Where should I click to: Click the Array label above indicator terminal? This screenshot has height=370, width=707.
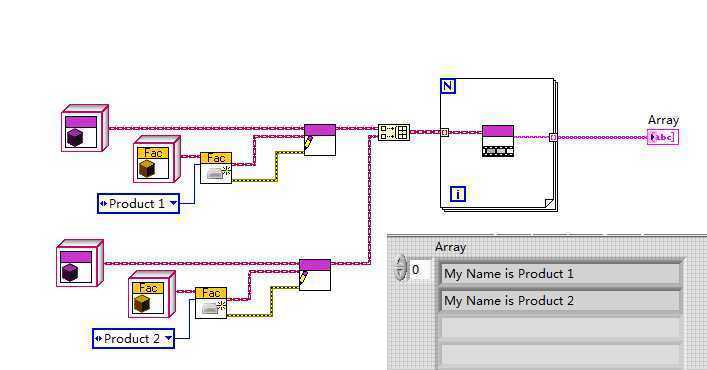663,120
